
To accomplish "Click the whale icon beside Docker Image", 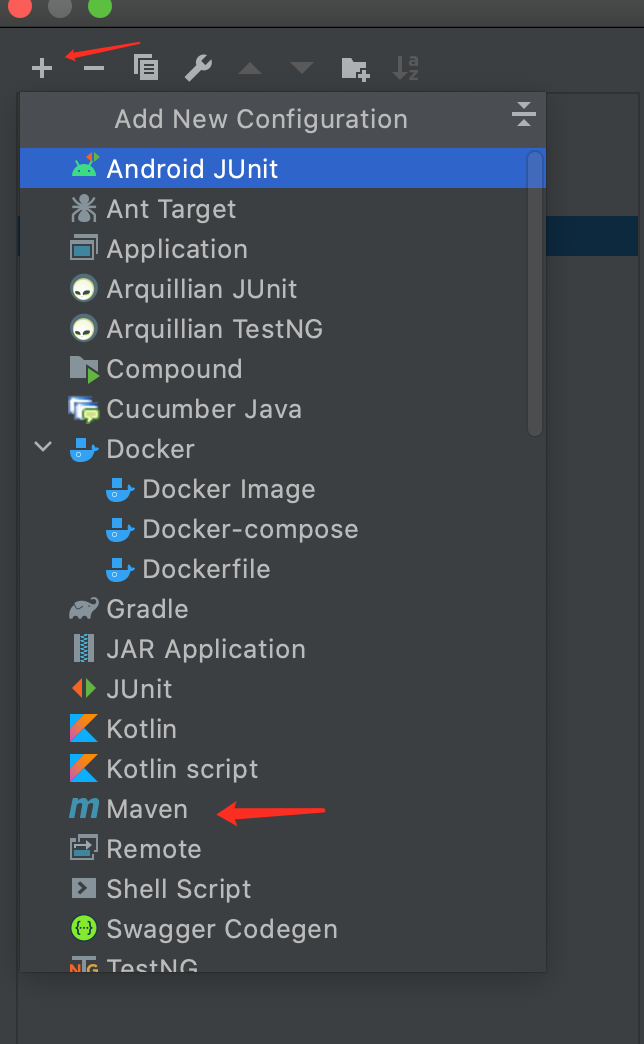I will tap(120, 489).
